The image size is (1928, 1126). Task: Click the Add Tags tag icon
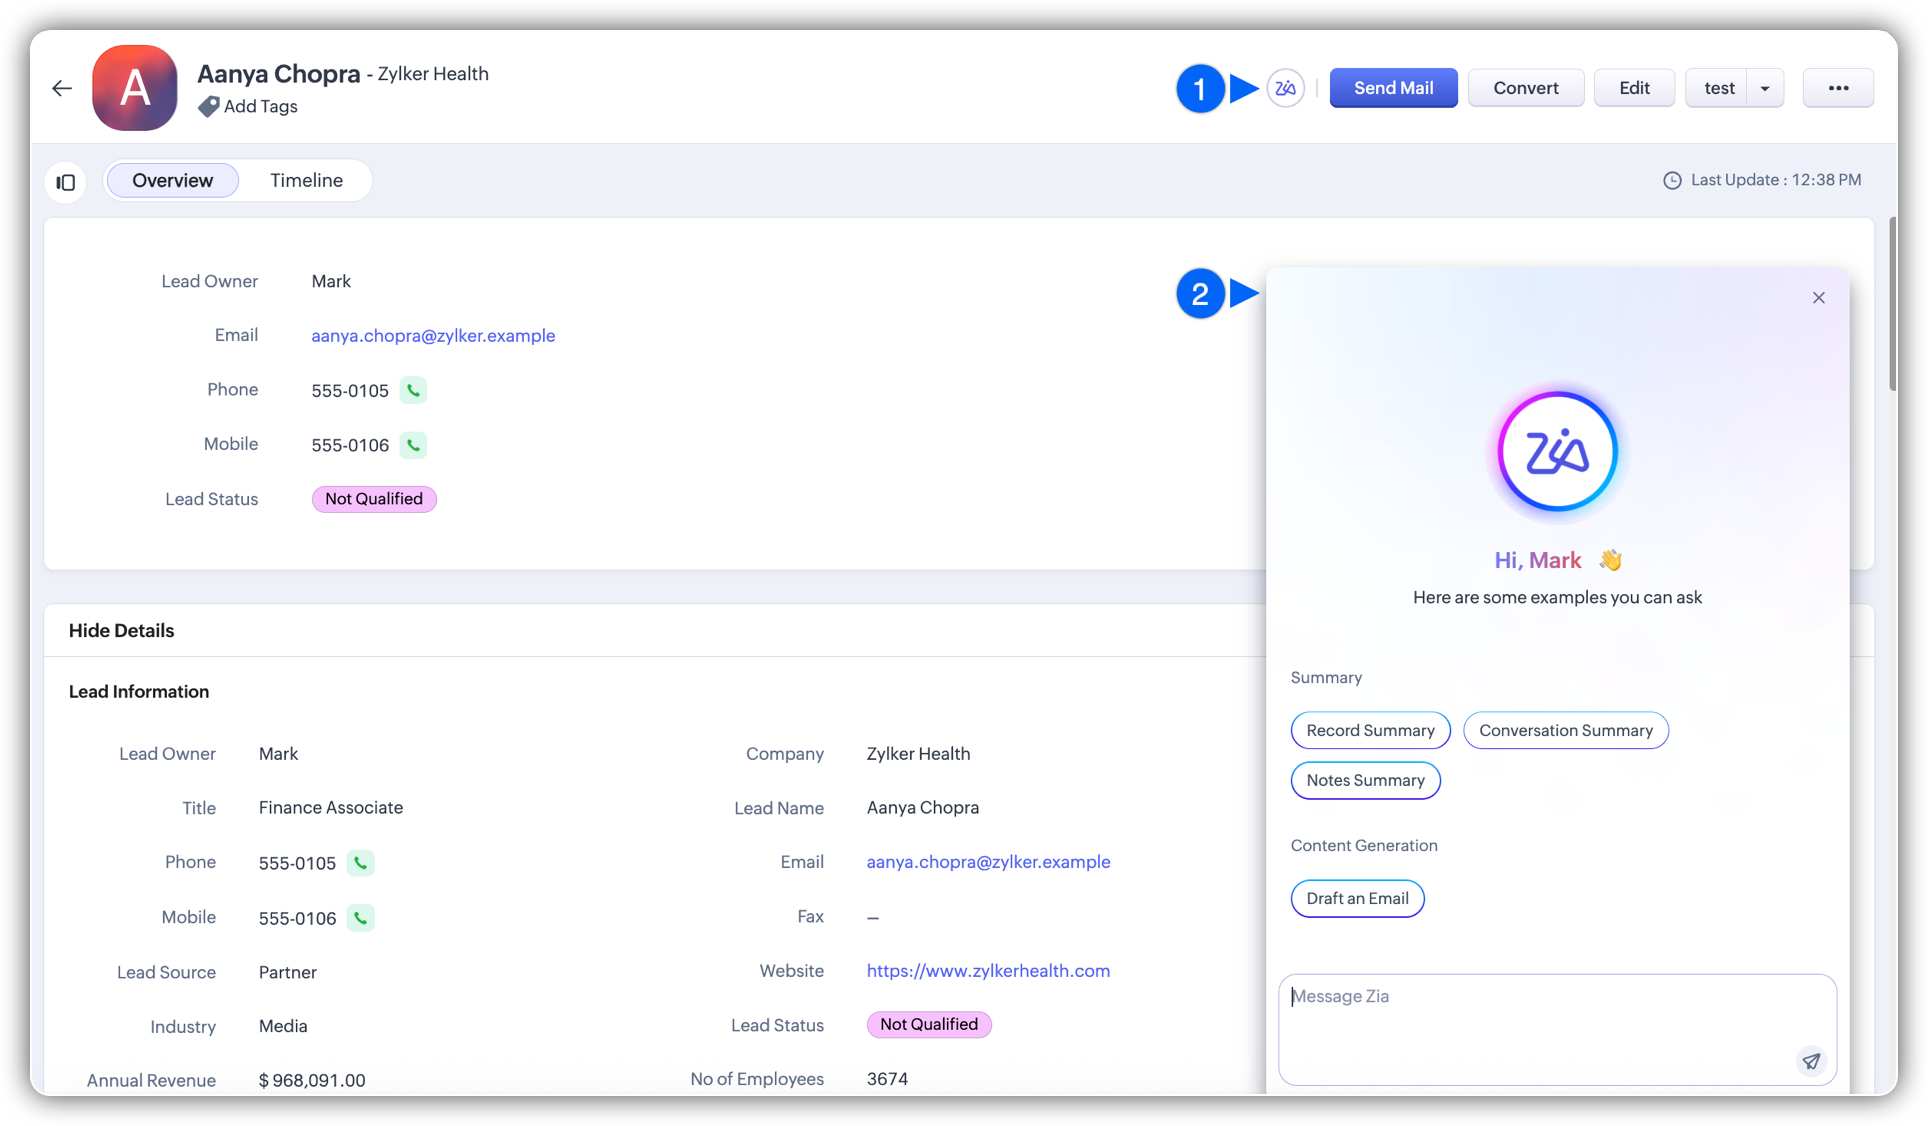tap(208, 106)
